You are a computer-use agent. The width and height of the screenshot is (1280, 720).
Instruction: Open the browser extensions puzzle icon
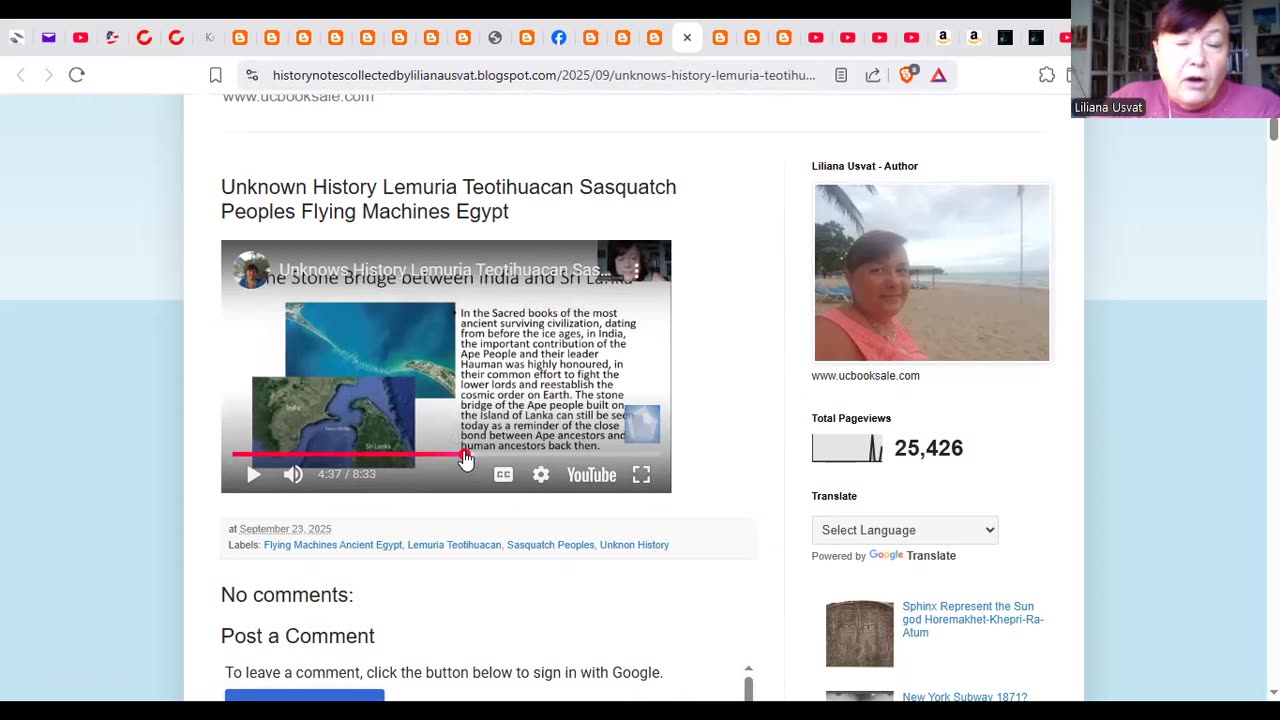pyautogui.click(x=1047, y=75)
